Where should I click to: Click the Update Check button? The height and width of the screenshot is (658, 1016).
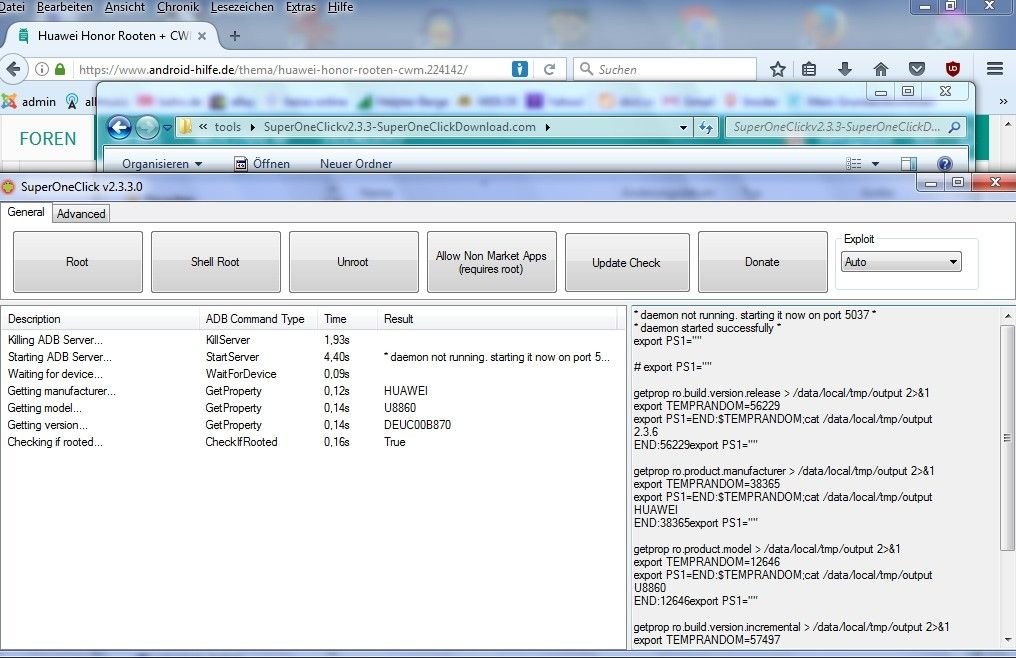point(627,262)
